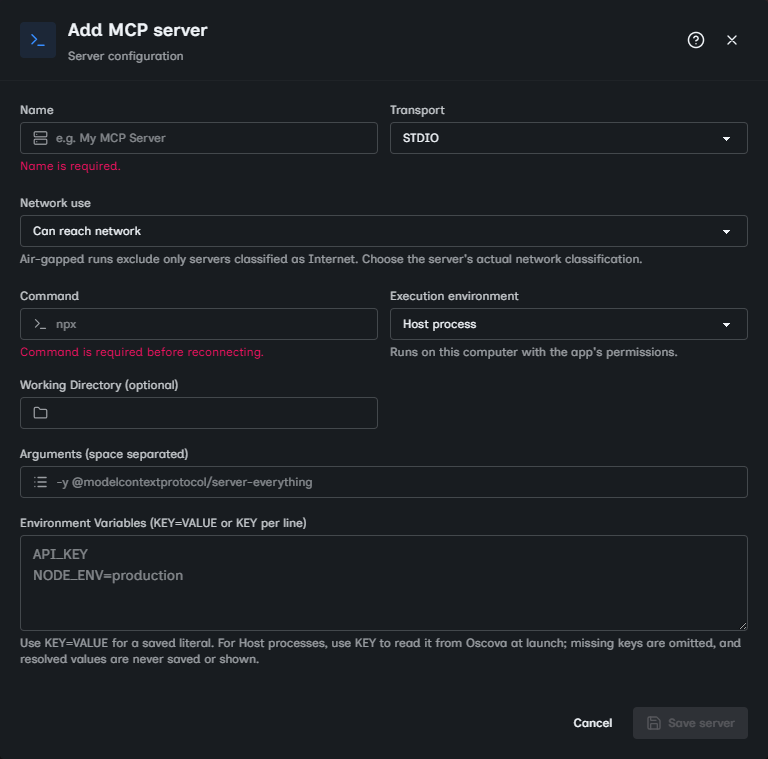
Task: Expand the Can reach network arrow
Action: [726, 232]
